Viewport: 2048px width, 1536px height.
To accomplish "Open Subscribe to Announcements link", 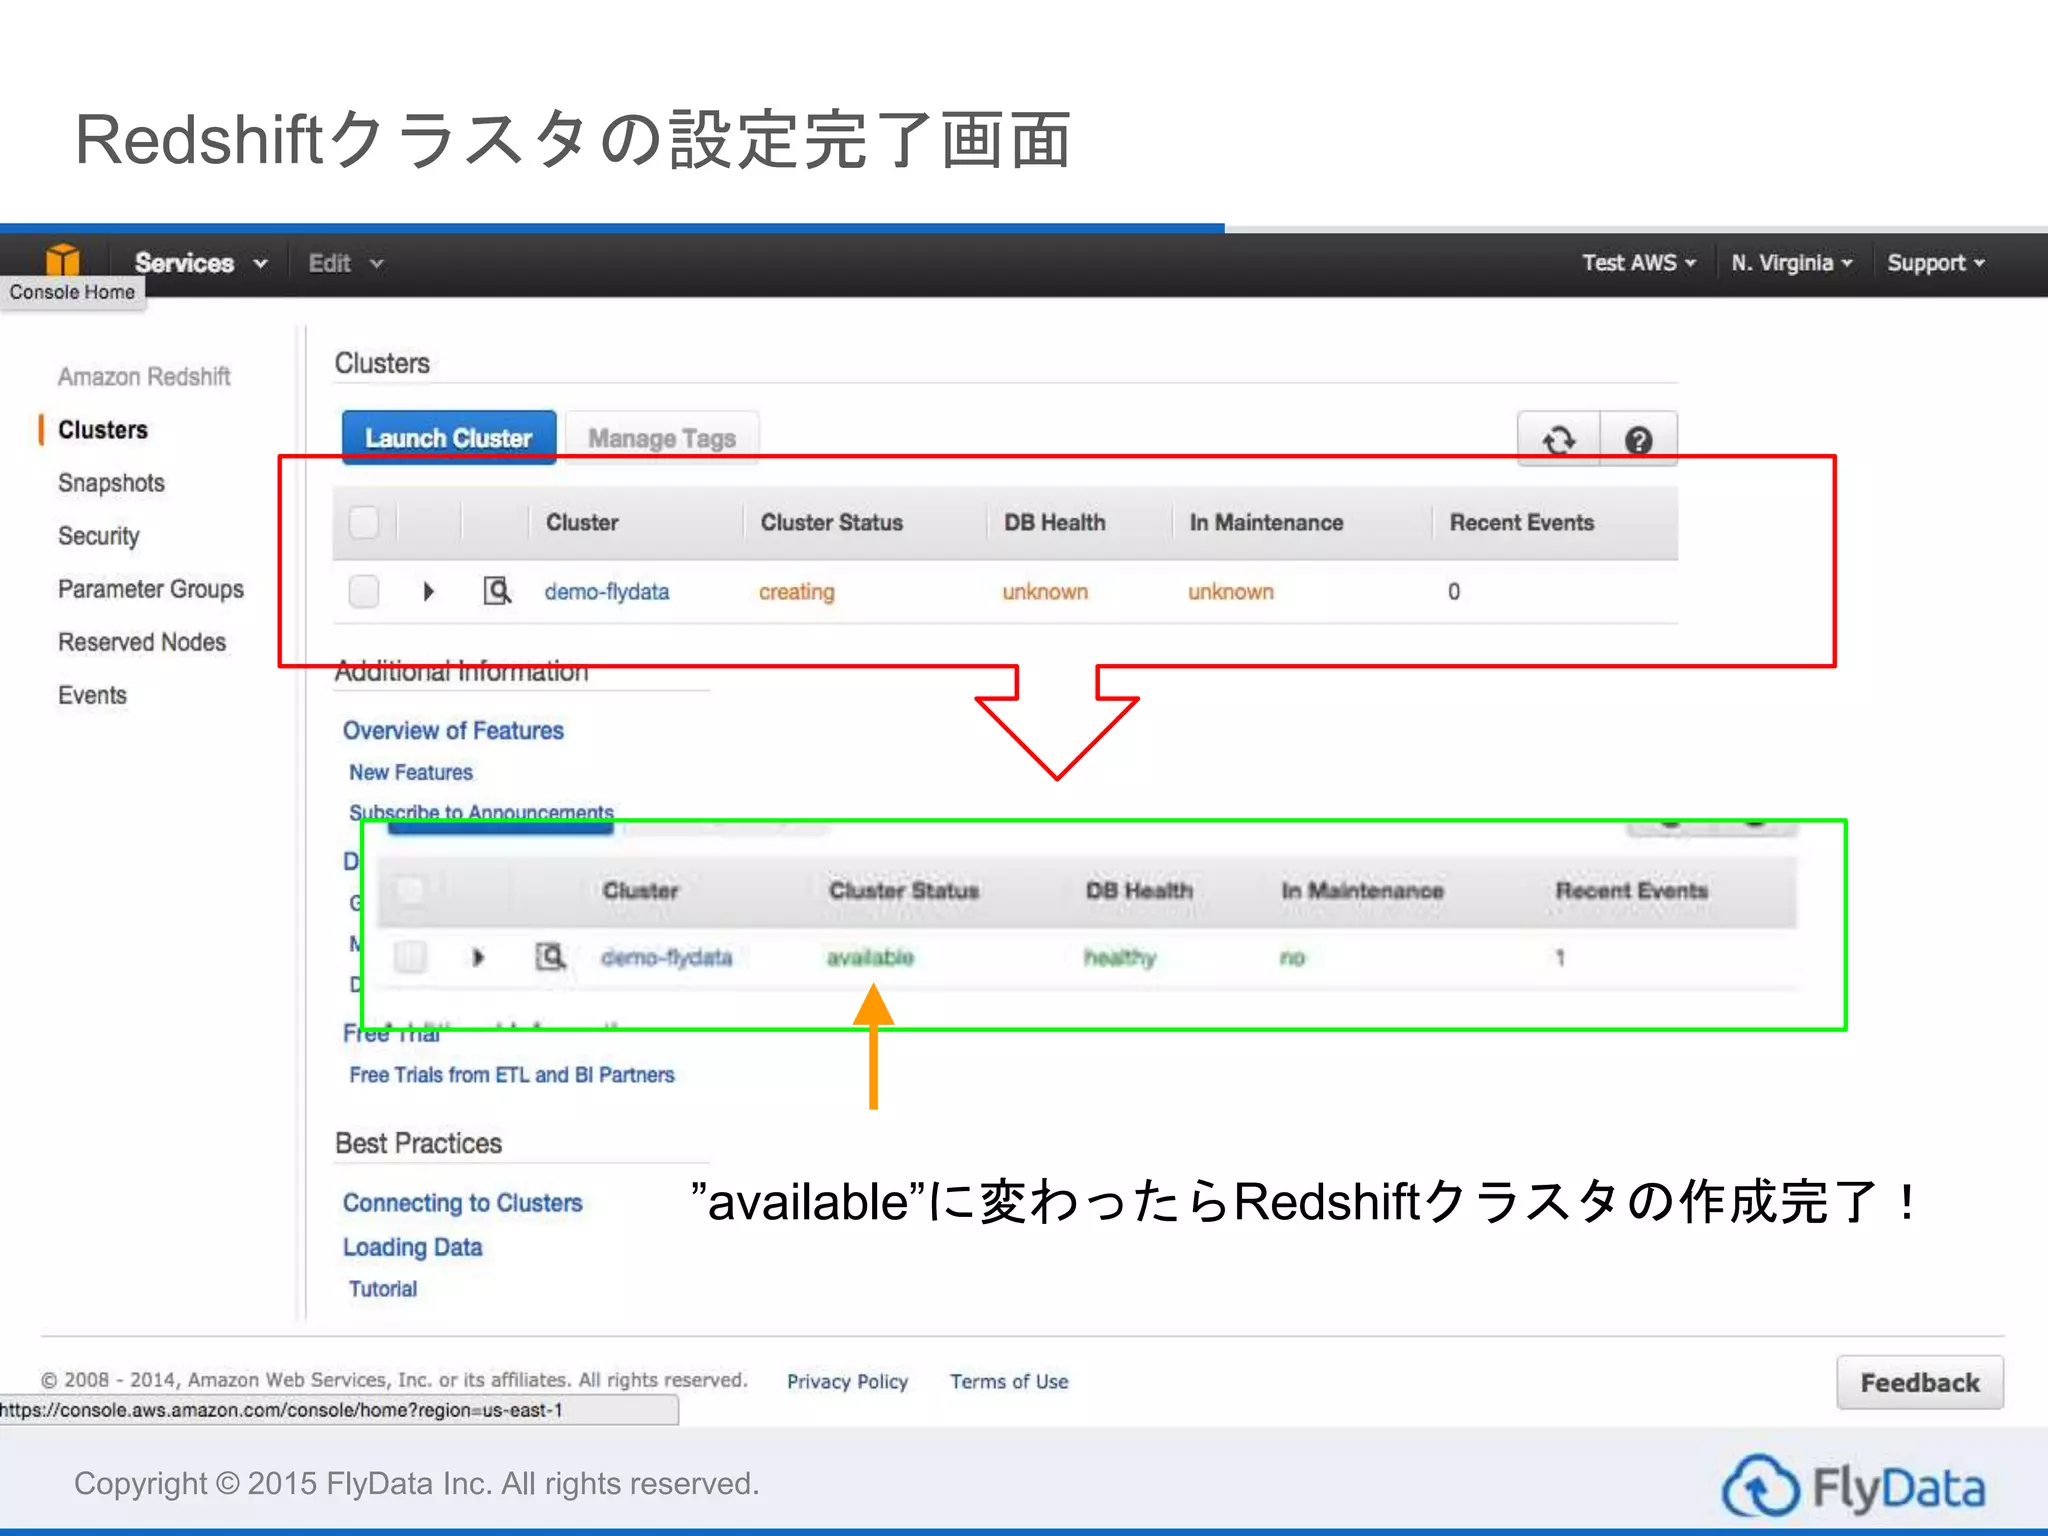I will (x=481, y=811).
